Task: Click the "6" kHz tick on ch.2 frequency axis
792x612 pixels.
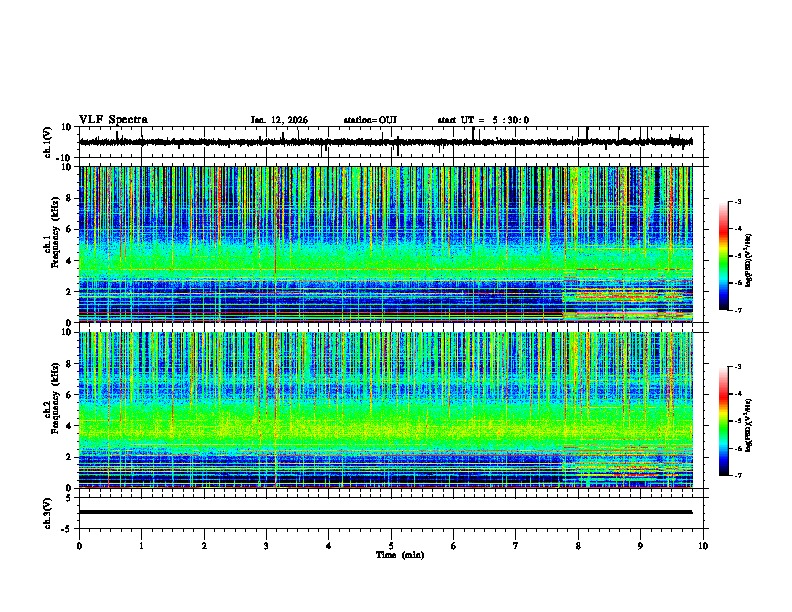Action: 70,394
